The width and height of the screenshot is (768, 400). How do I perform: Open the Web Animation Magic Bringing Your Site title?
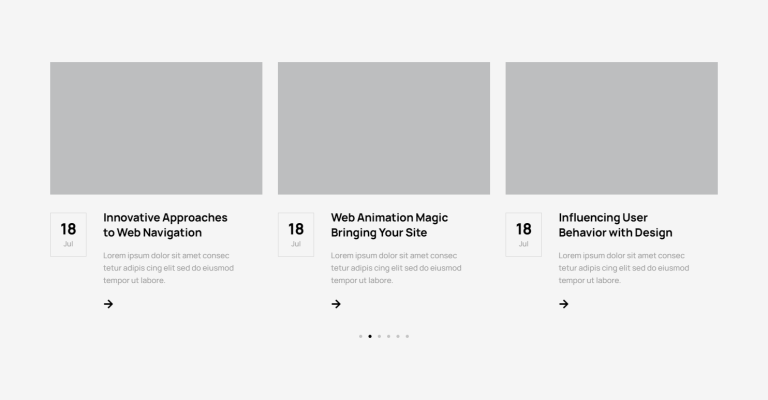(x=389, y=225)
